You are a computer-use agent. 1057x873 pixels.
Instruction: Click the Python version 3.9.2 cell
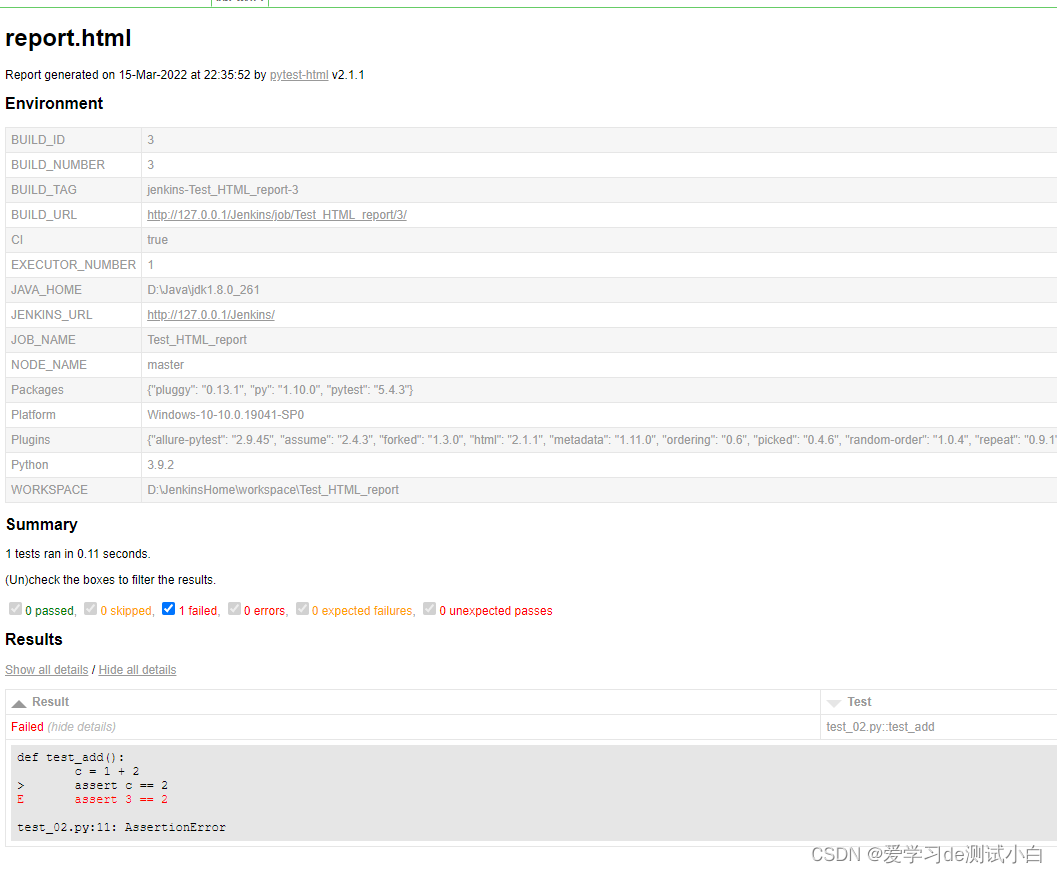click(x=161, y=465)
